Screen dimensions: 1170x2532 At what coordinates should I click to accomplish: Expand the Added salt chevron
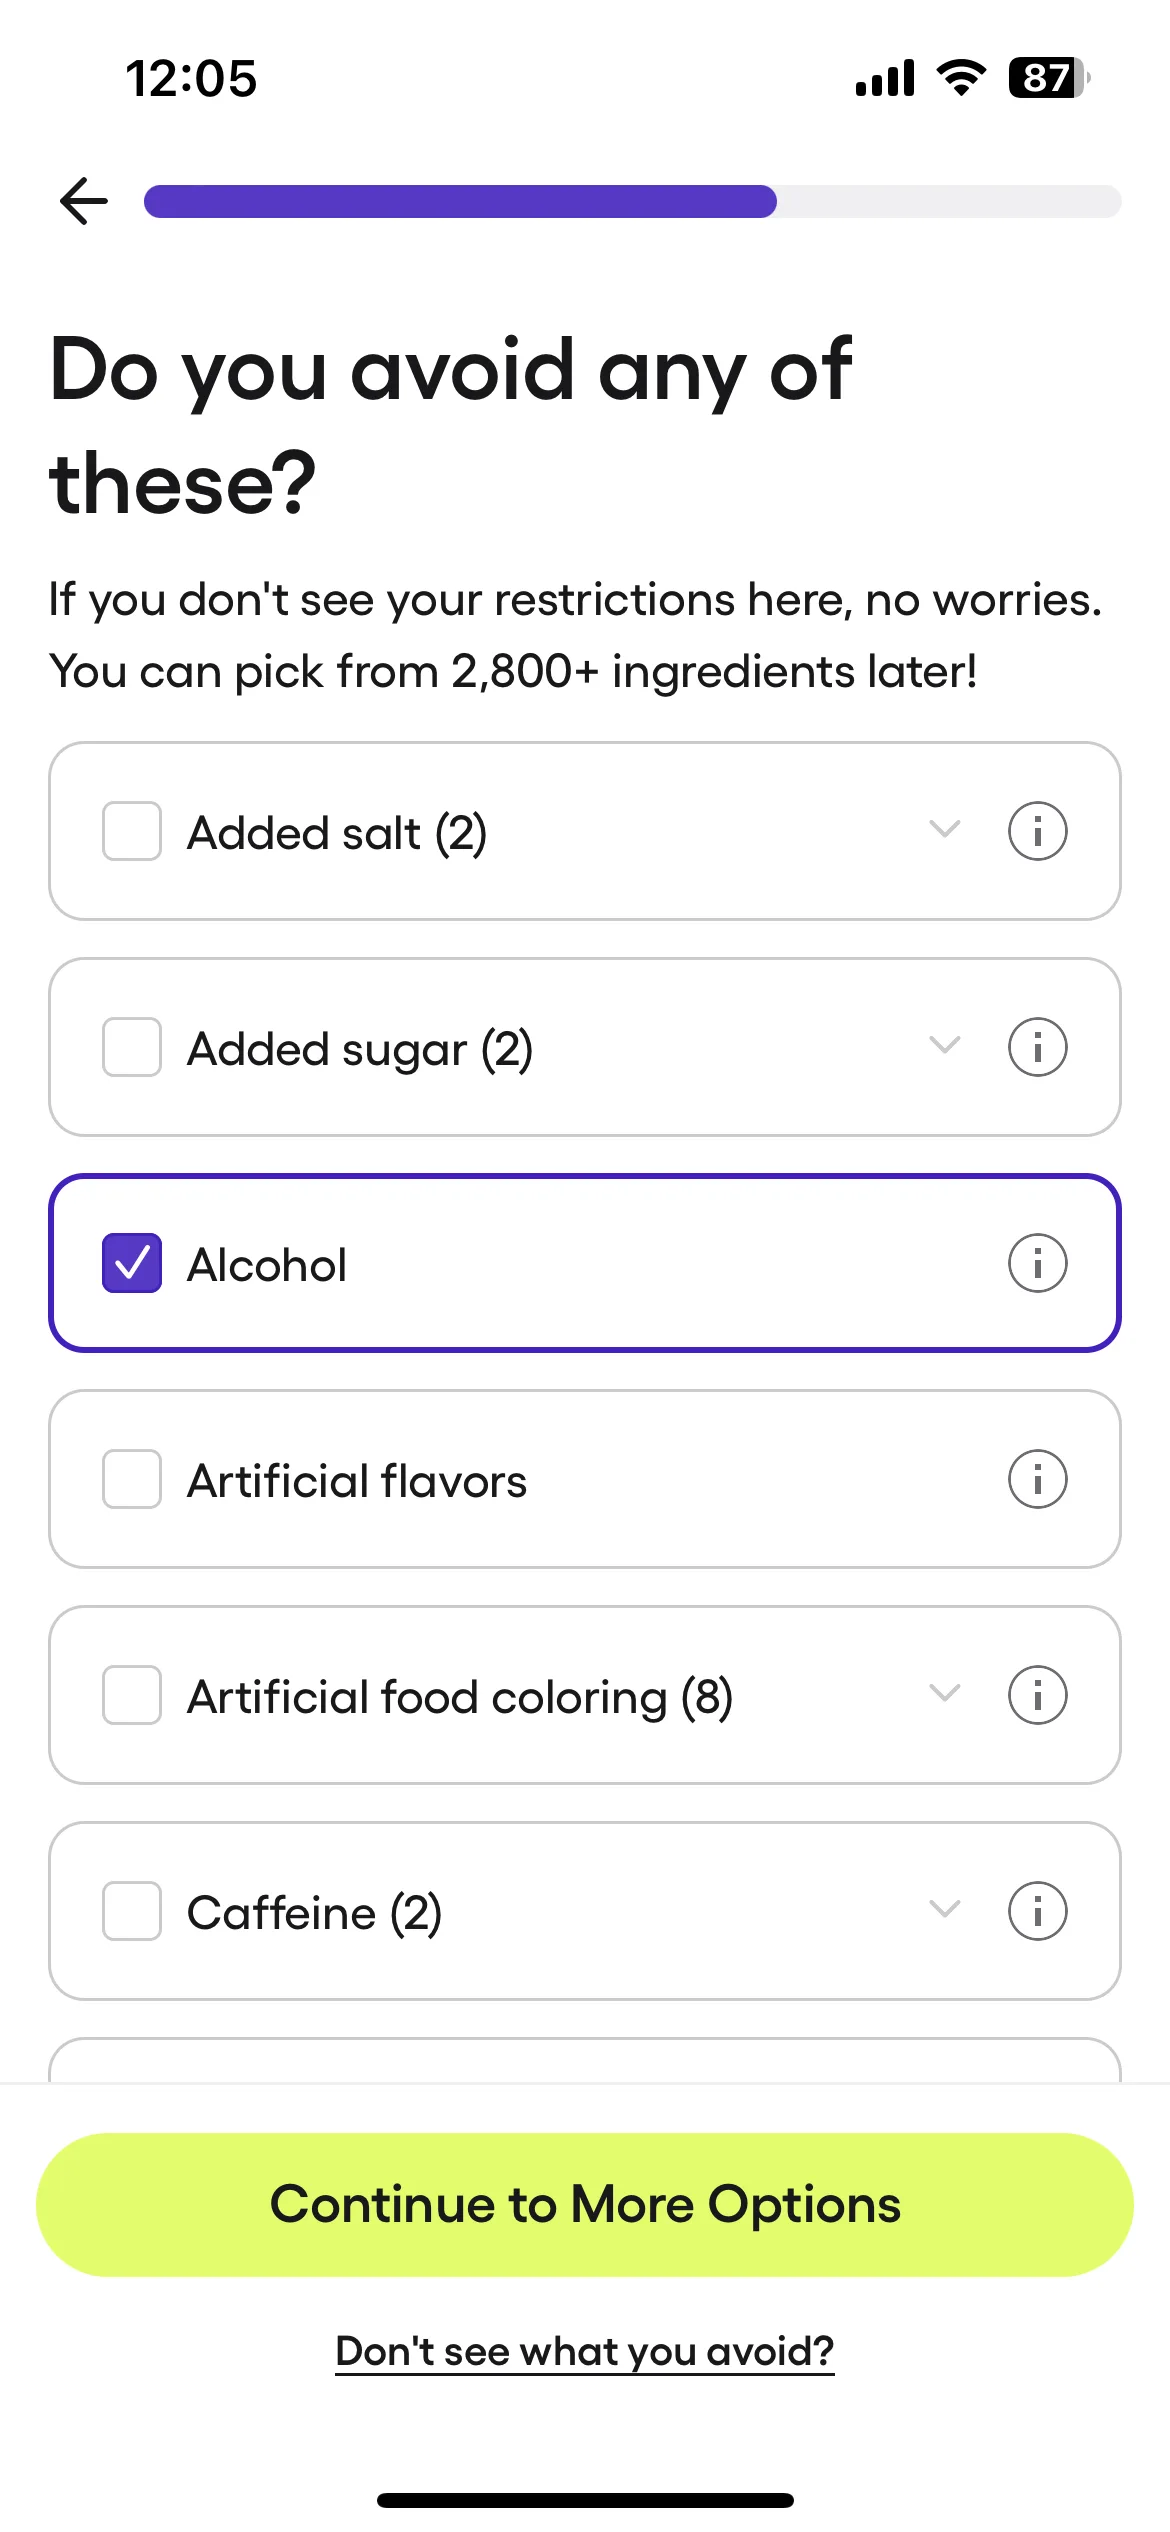click(944, 829)
